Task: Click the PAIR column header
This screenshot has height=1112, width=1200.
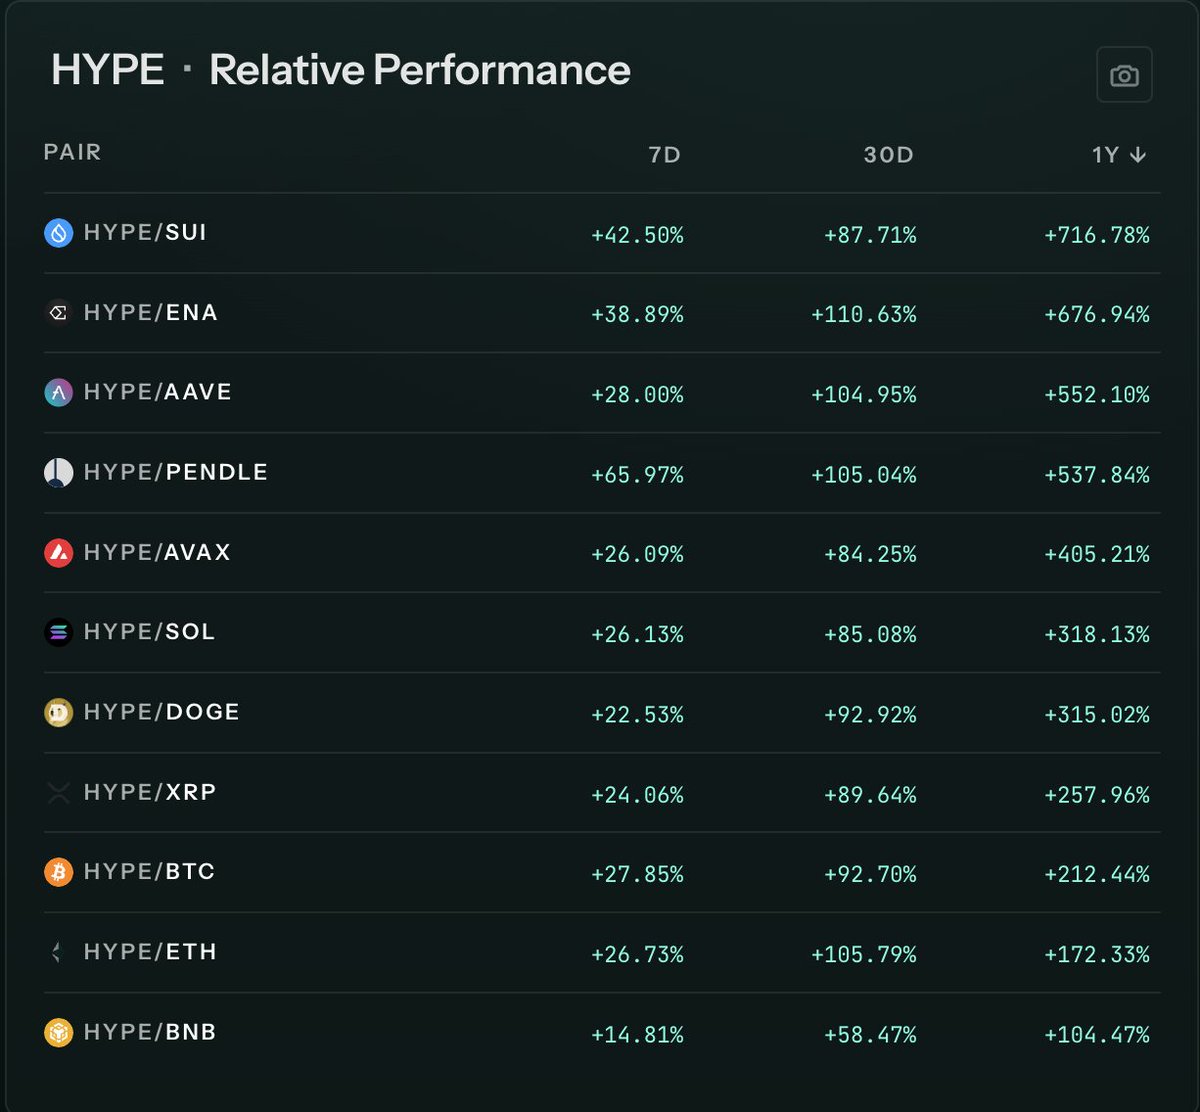Action: (72, 152)
